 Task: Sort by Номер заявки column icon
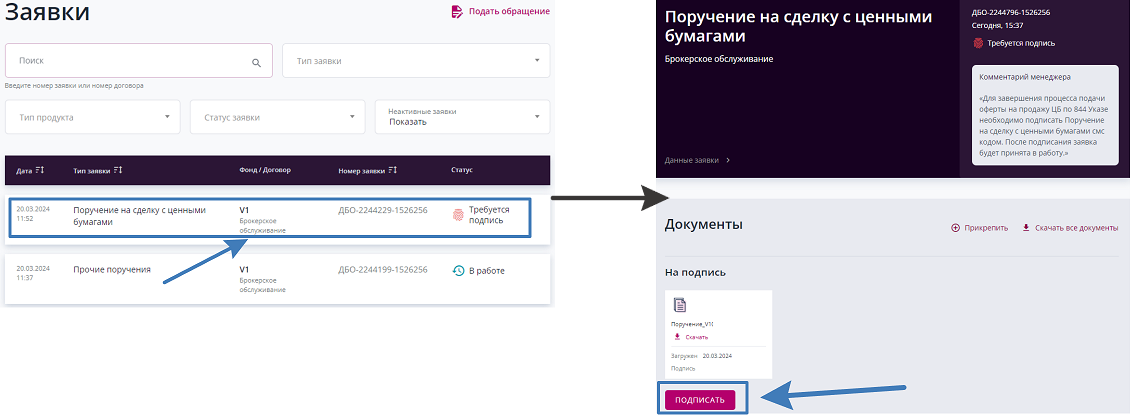point(392,170)
